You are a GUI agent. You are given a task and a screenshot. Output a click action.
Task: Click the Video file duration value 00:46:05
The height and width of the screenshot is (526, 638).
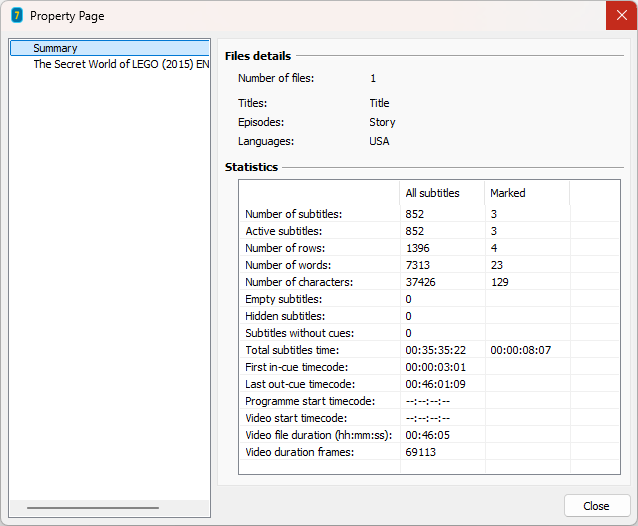[427, 435]
